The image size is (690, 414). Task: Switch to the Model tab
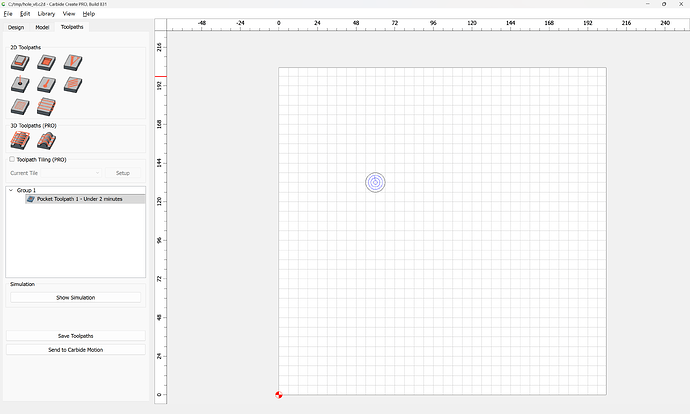[x=42, y=27]
